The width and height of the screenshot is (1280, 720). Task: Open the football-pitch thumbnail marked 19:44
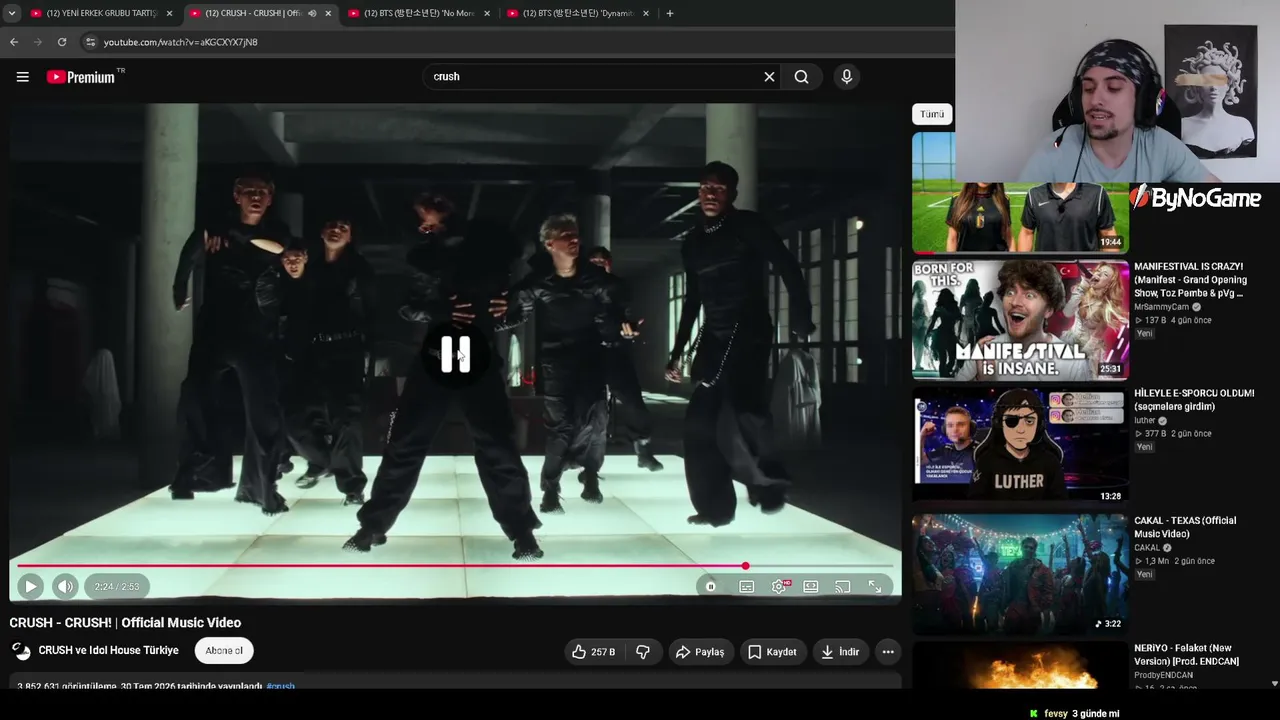coord(1020,193)
